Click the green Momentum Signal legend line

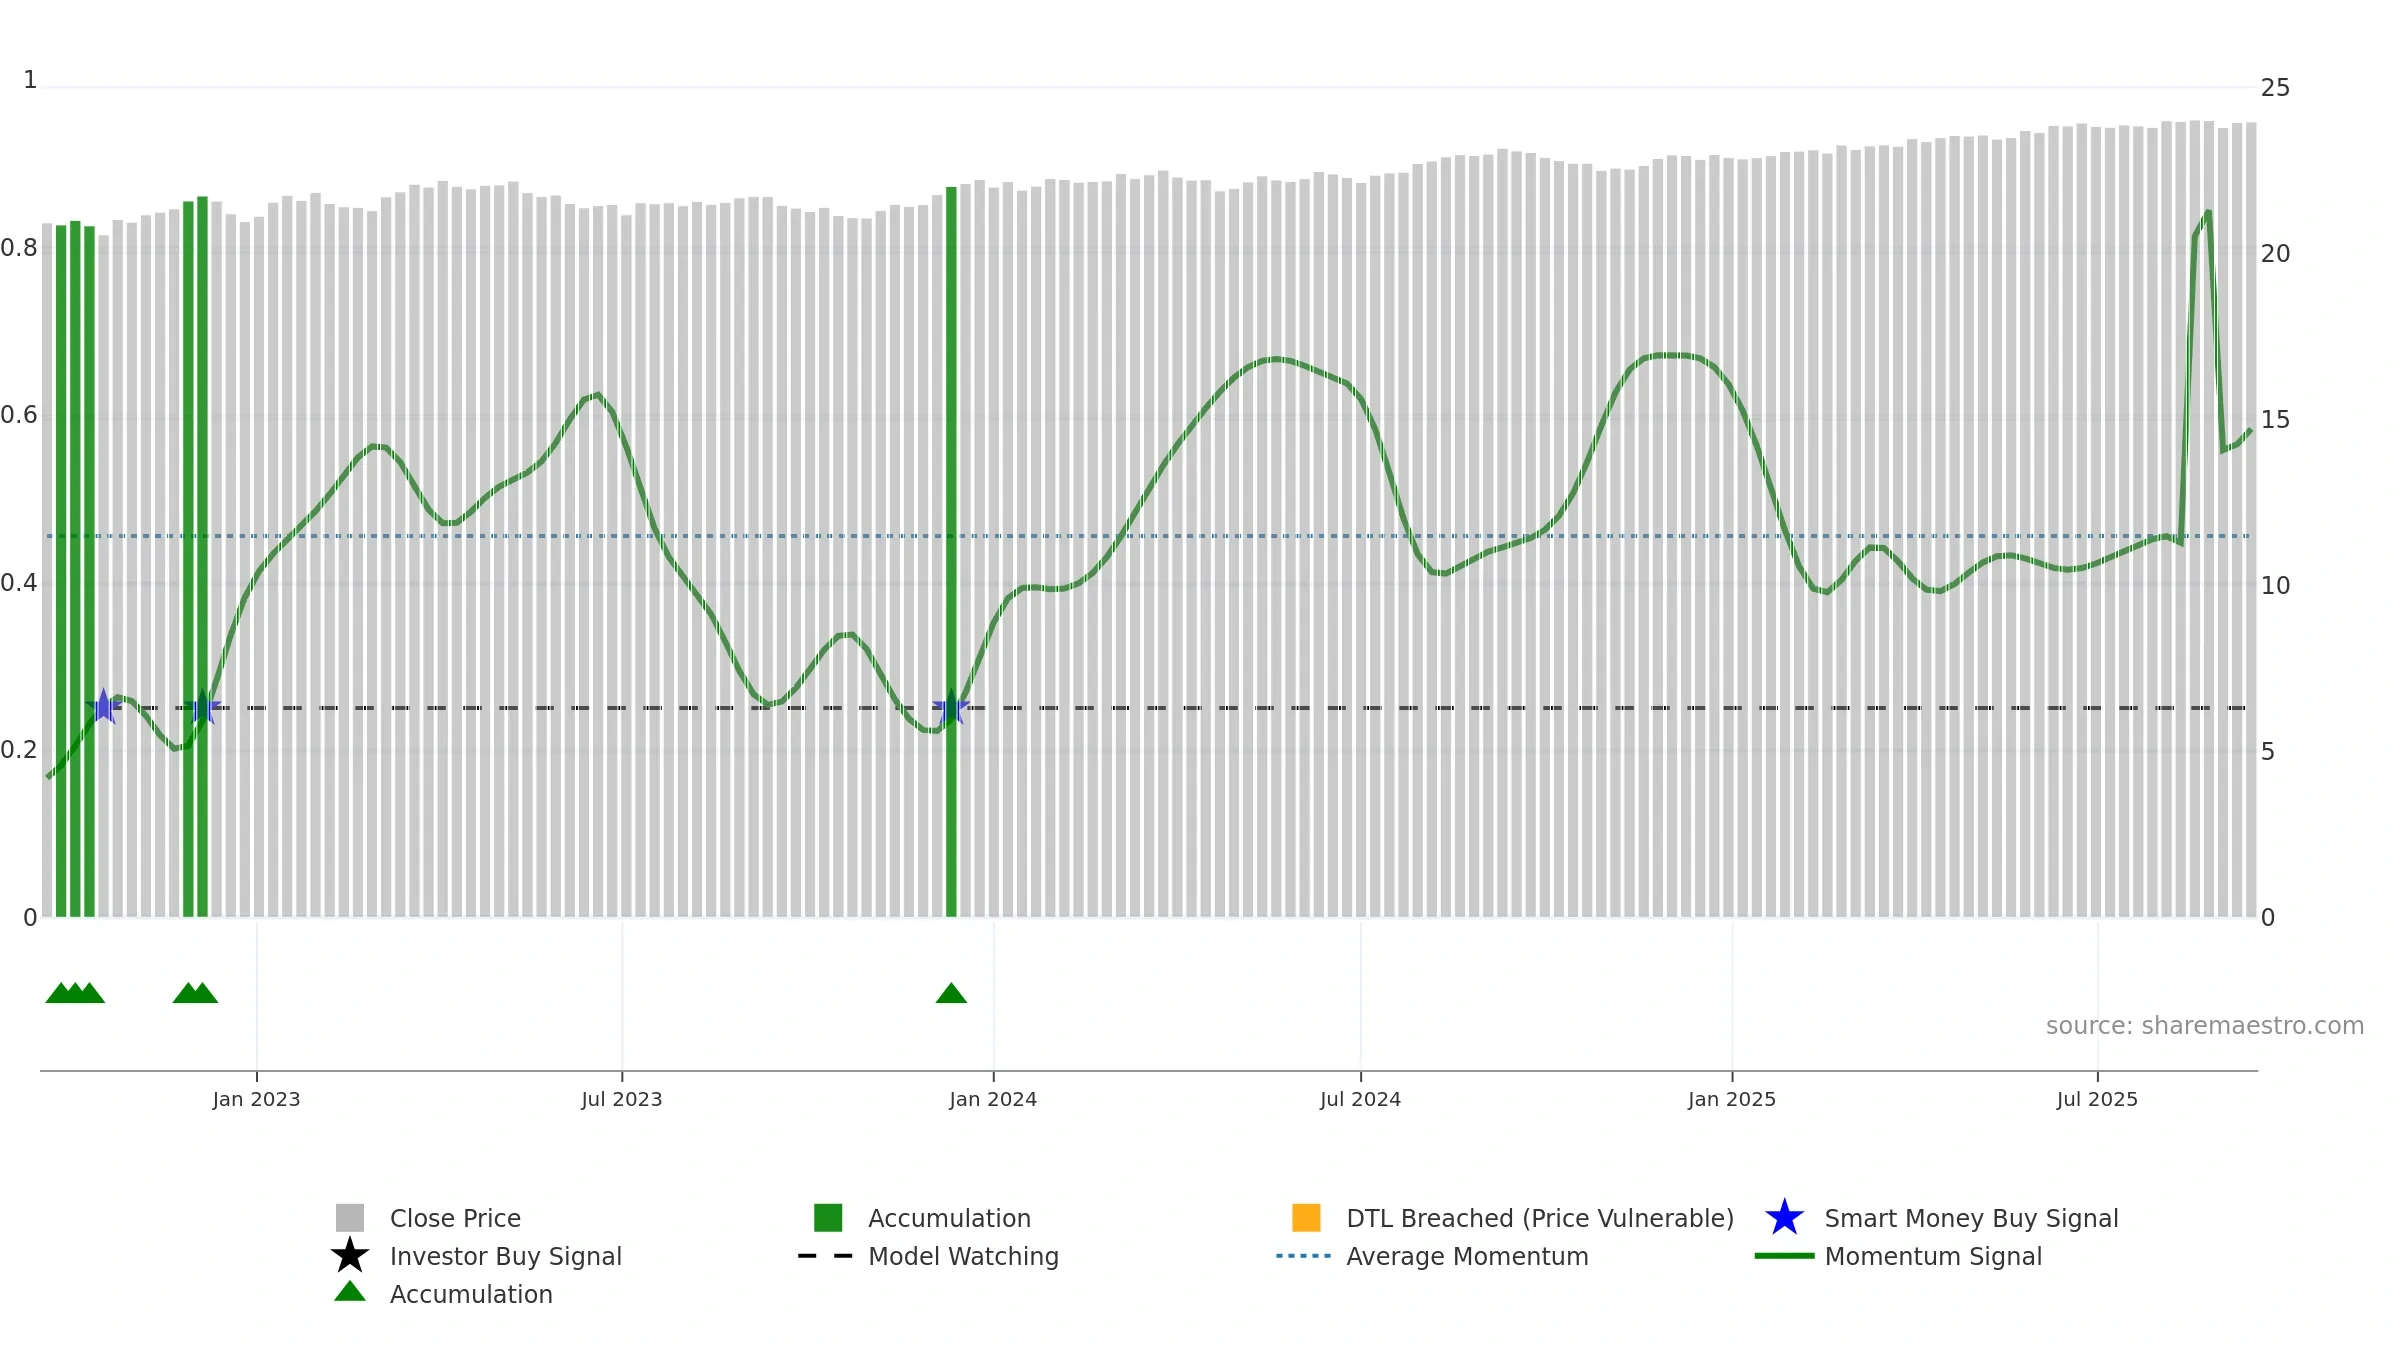point(1784,1256)
